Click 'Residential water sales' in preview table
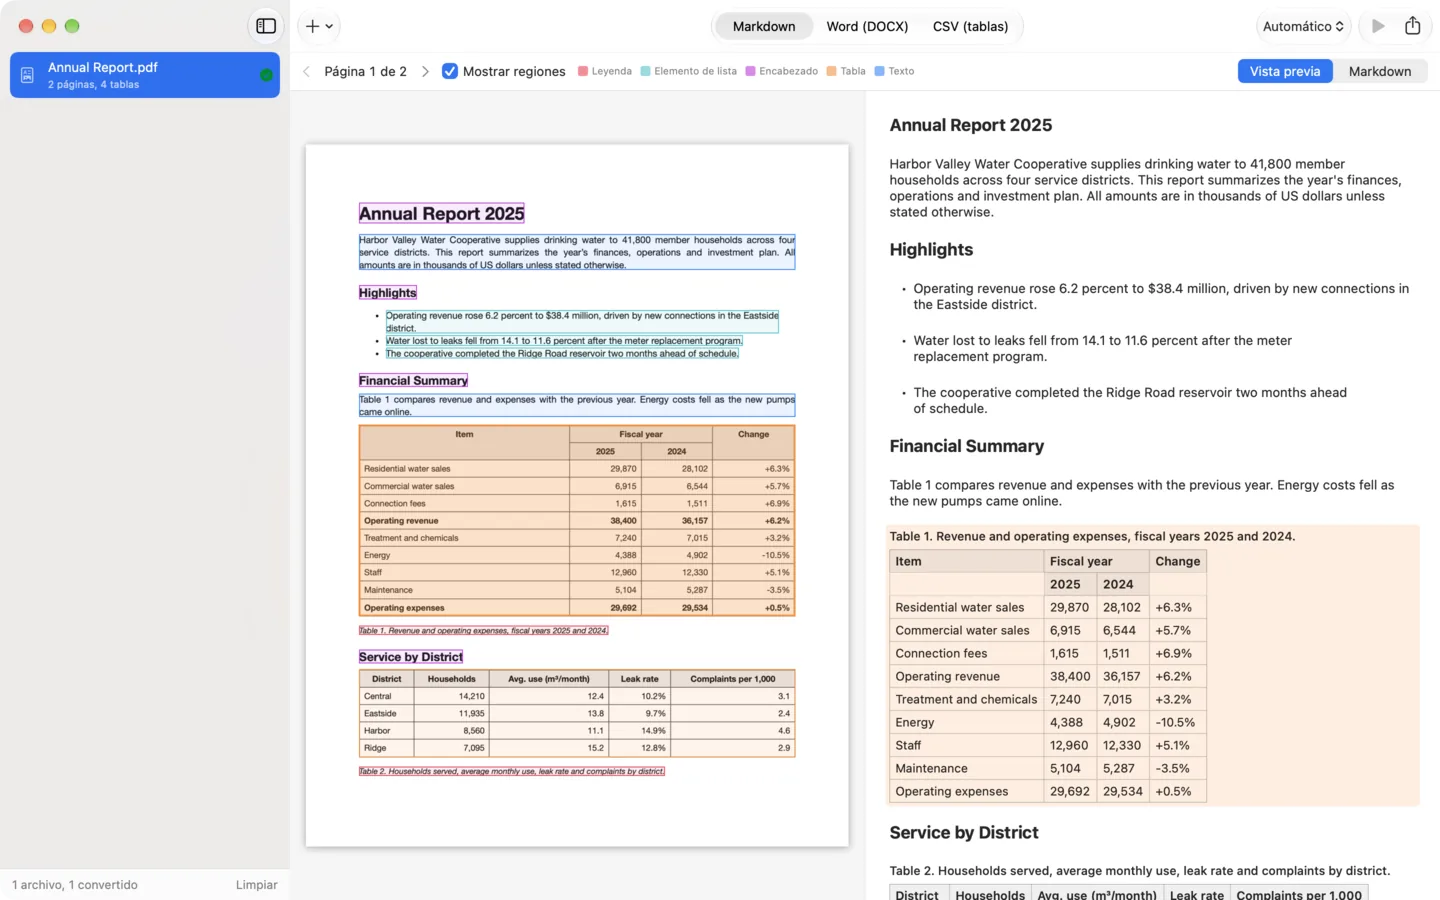Image resolution: width=1440 pixels, height=900 pixels. [x=959, y=607]
